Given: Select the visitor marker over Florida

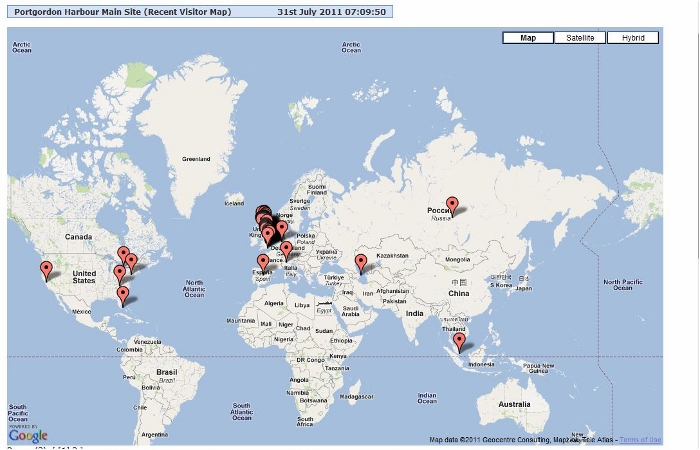Looking at the screenshot, I should [x=123, y=297].
